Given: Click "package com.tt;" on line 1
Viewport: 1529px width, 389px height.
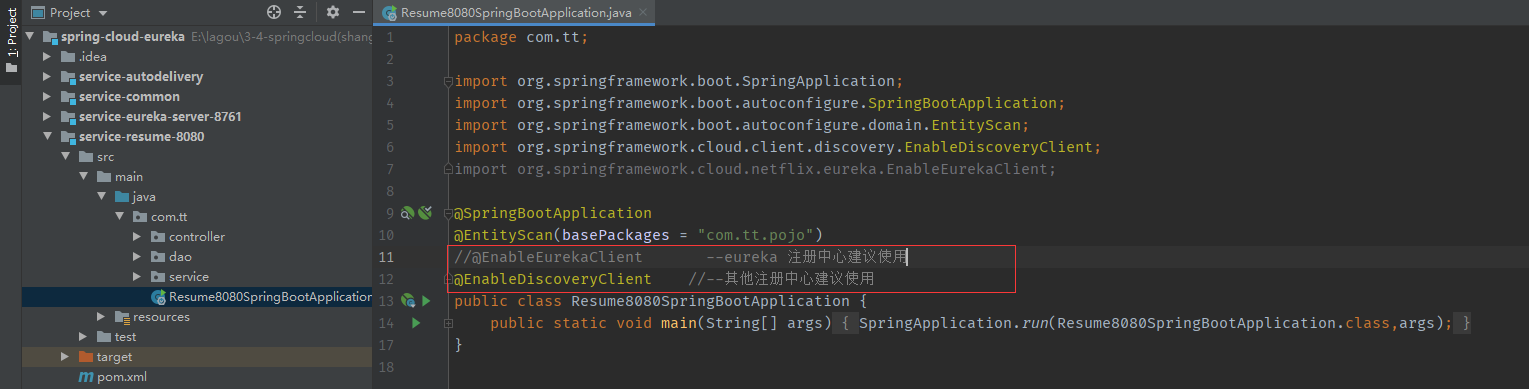Looking at the screenshot, I should pos(521,37).
